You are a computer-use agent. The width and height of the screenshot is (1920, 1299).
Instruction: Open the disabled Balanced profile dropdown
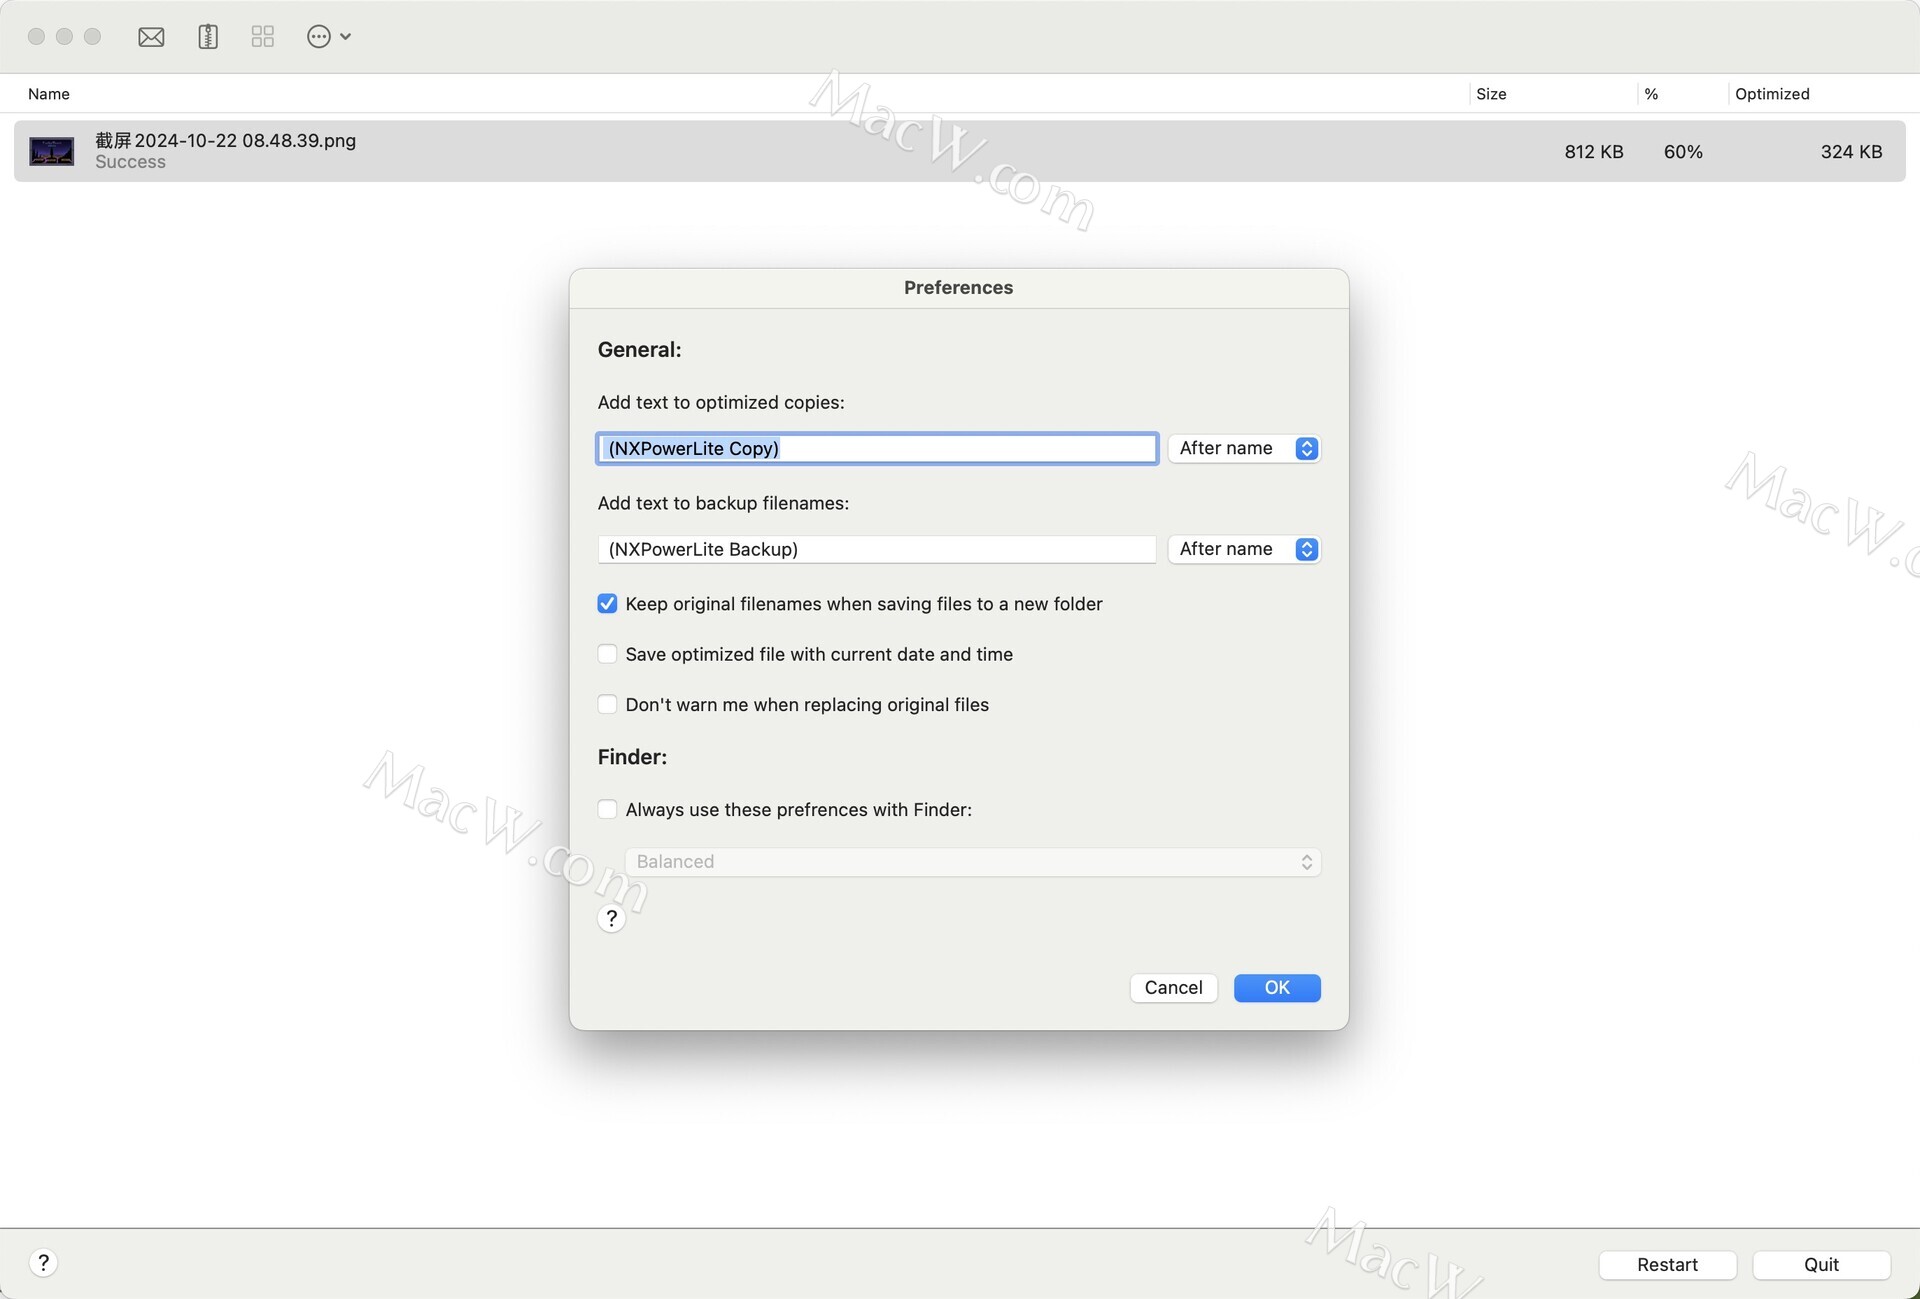click(x=973, y=862)
